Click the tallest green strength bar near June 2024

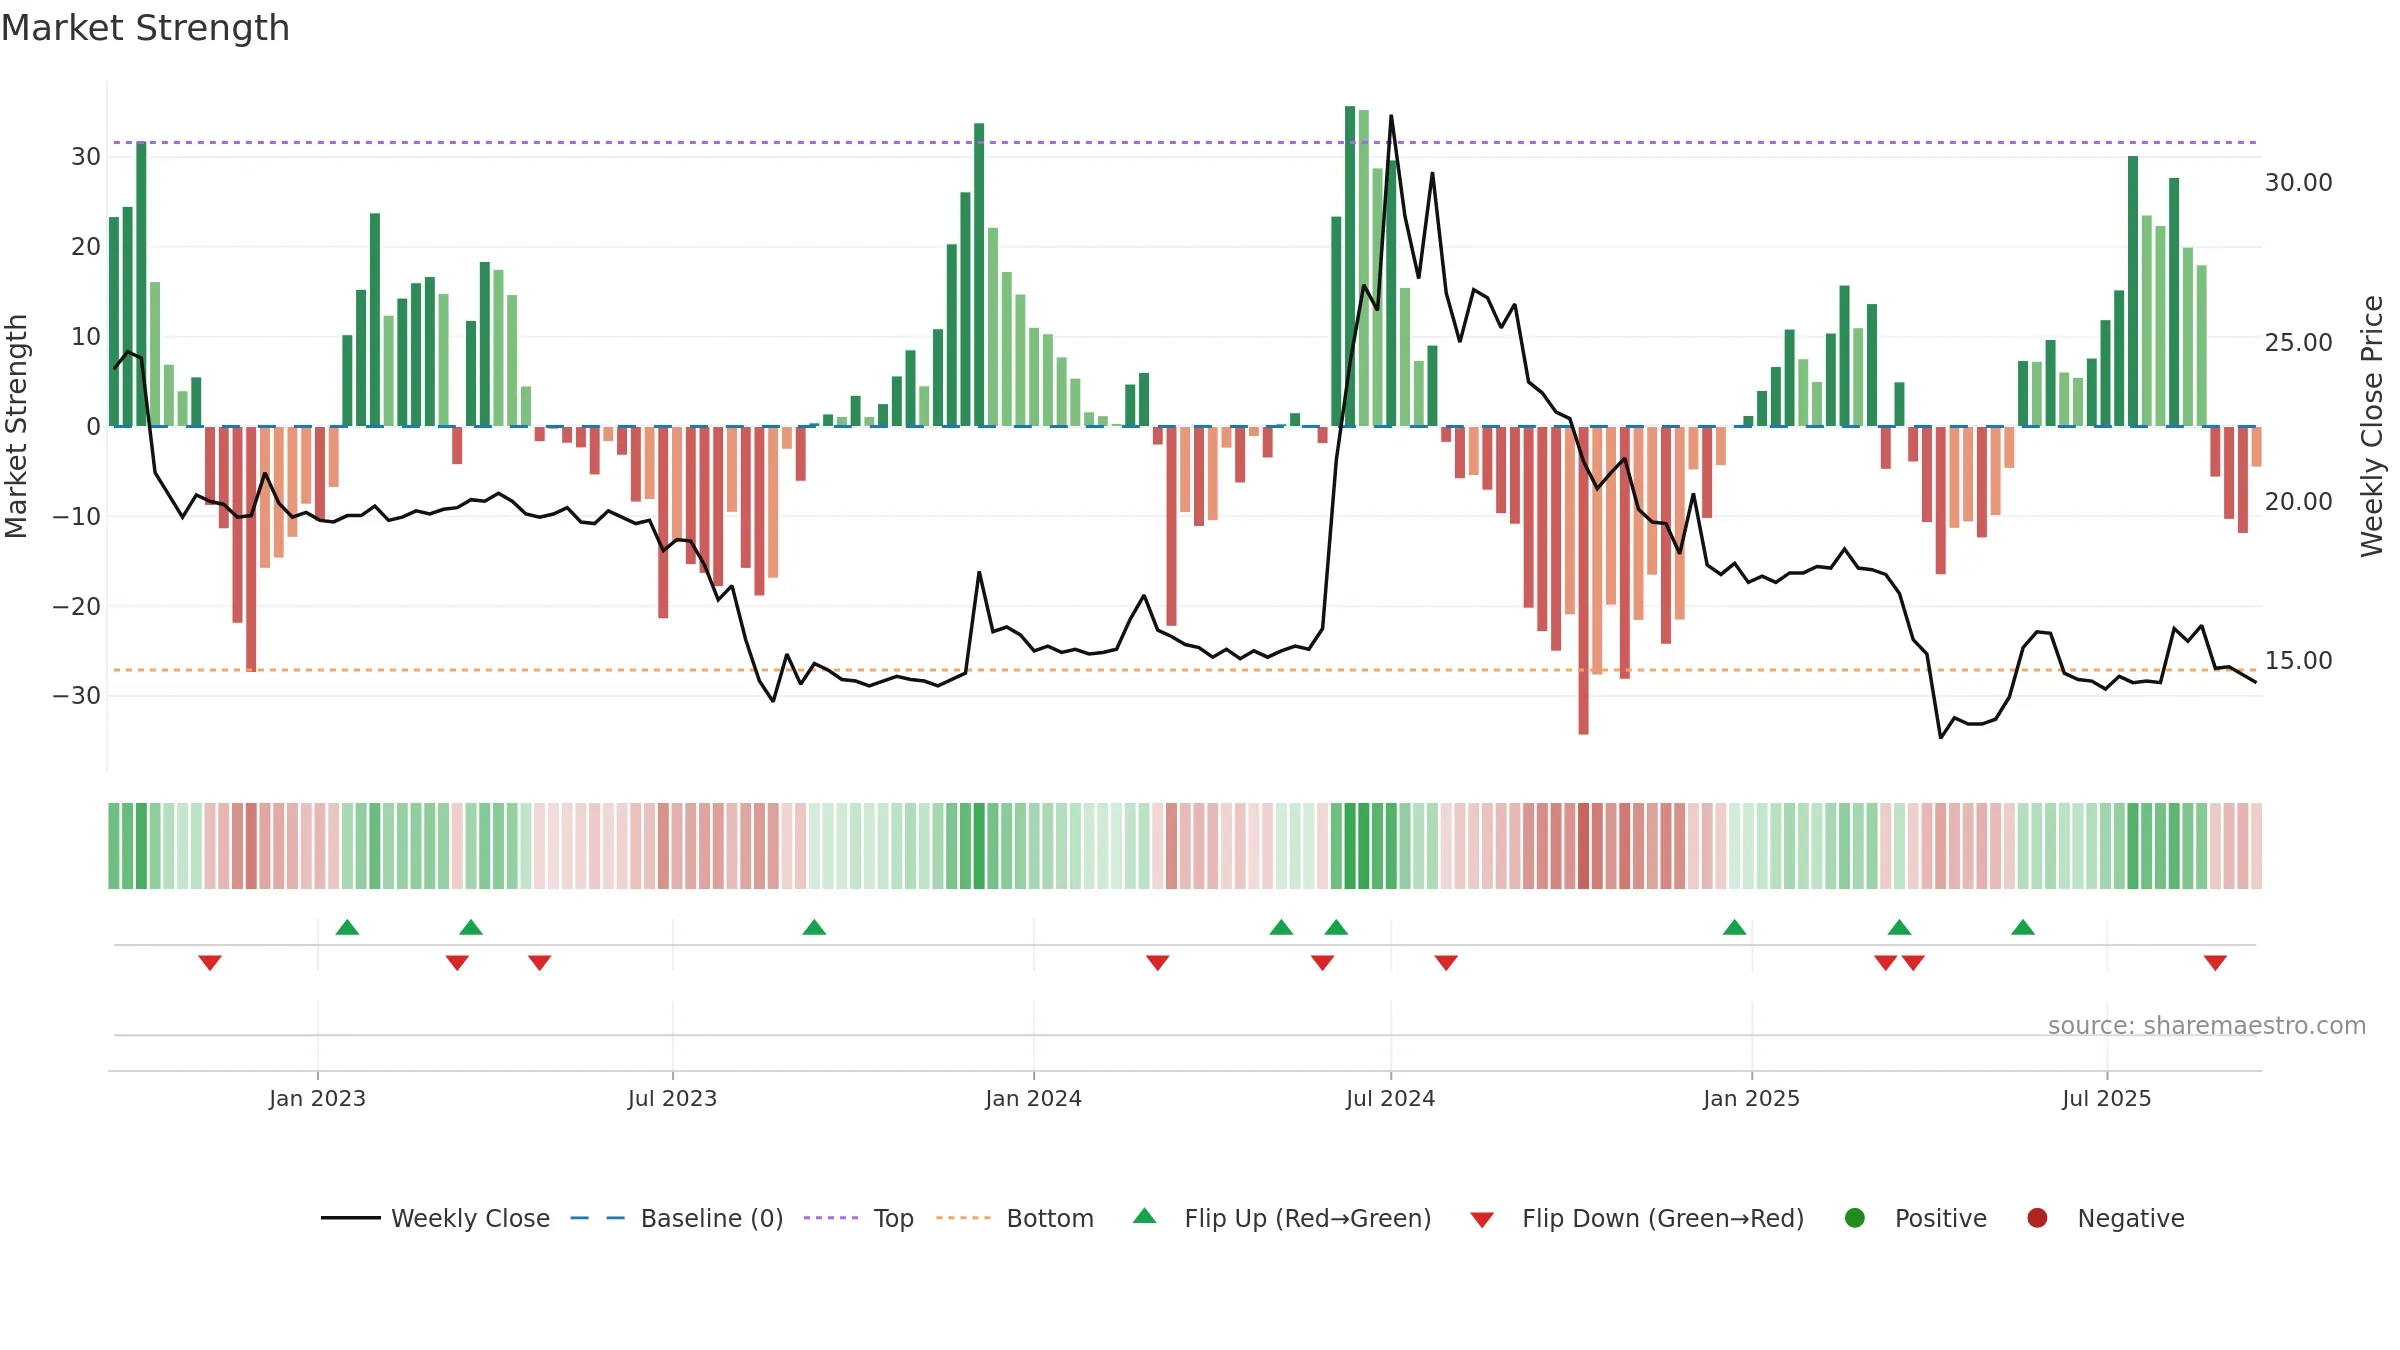point(1350,266)
